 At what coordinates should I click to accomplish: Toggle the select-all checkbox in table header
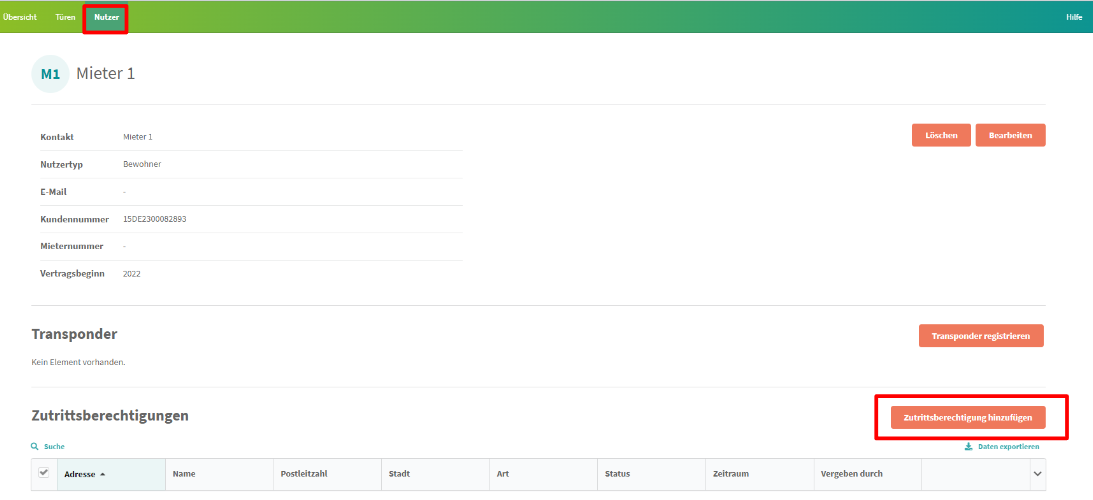43,473
